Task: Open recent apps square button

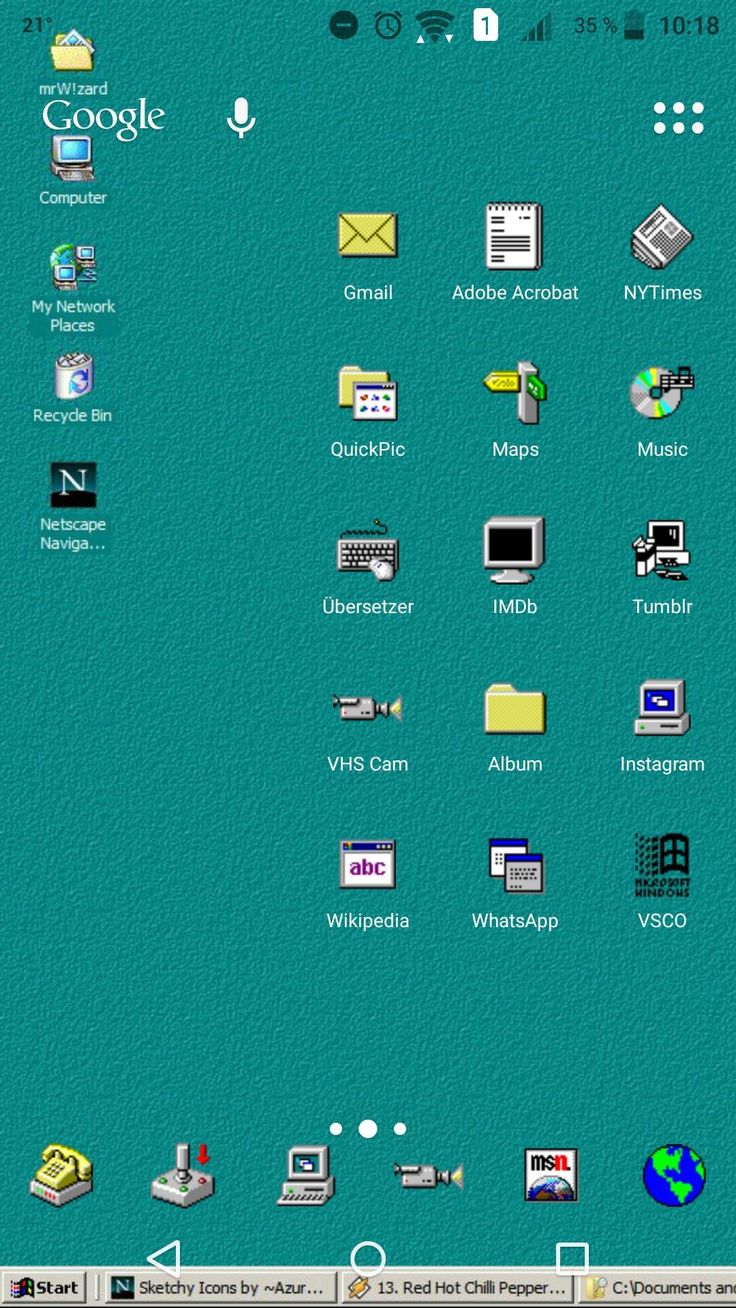Action: point(572,1259)
